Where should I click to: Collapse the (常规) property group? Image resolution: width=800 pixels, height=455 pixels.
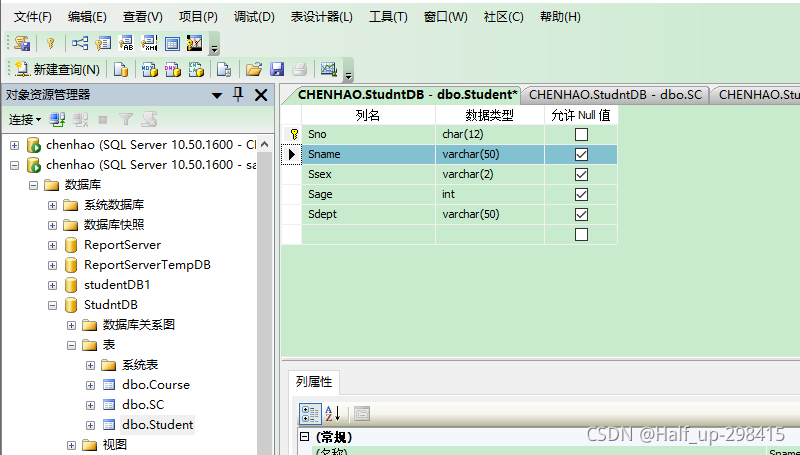[305, 437]
